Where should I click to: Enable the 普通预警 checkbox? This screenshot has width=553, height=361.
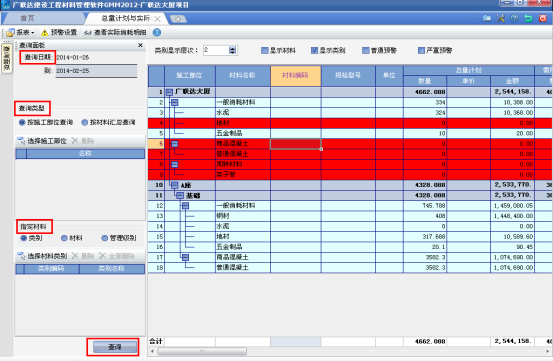[x=366, y=50]
